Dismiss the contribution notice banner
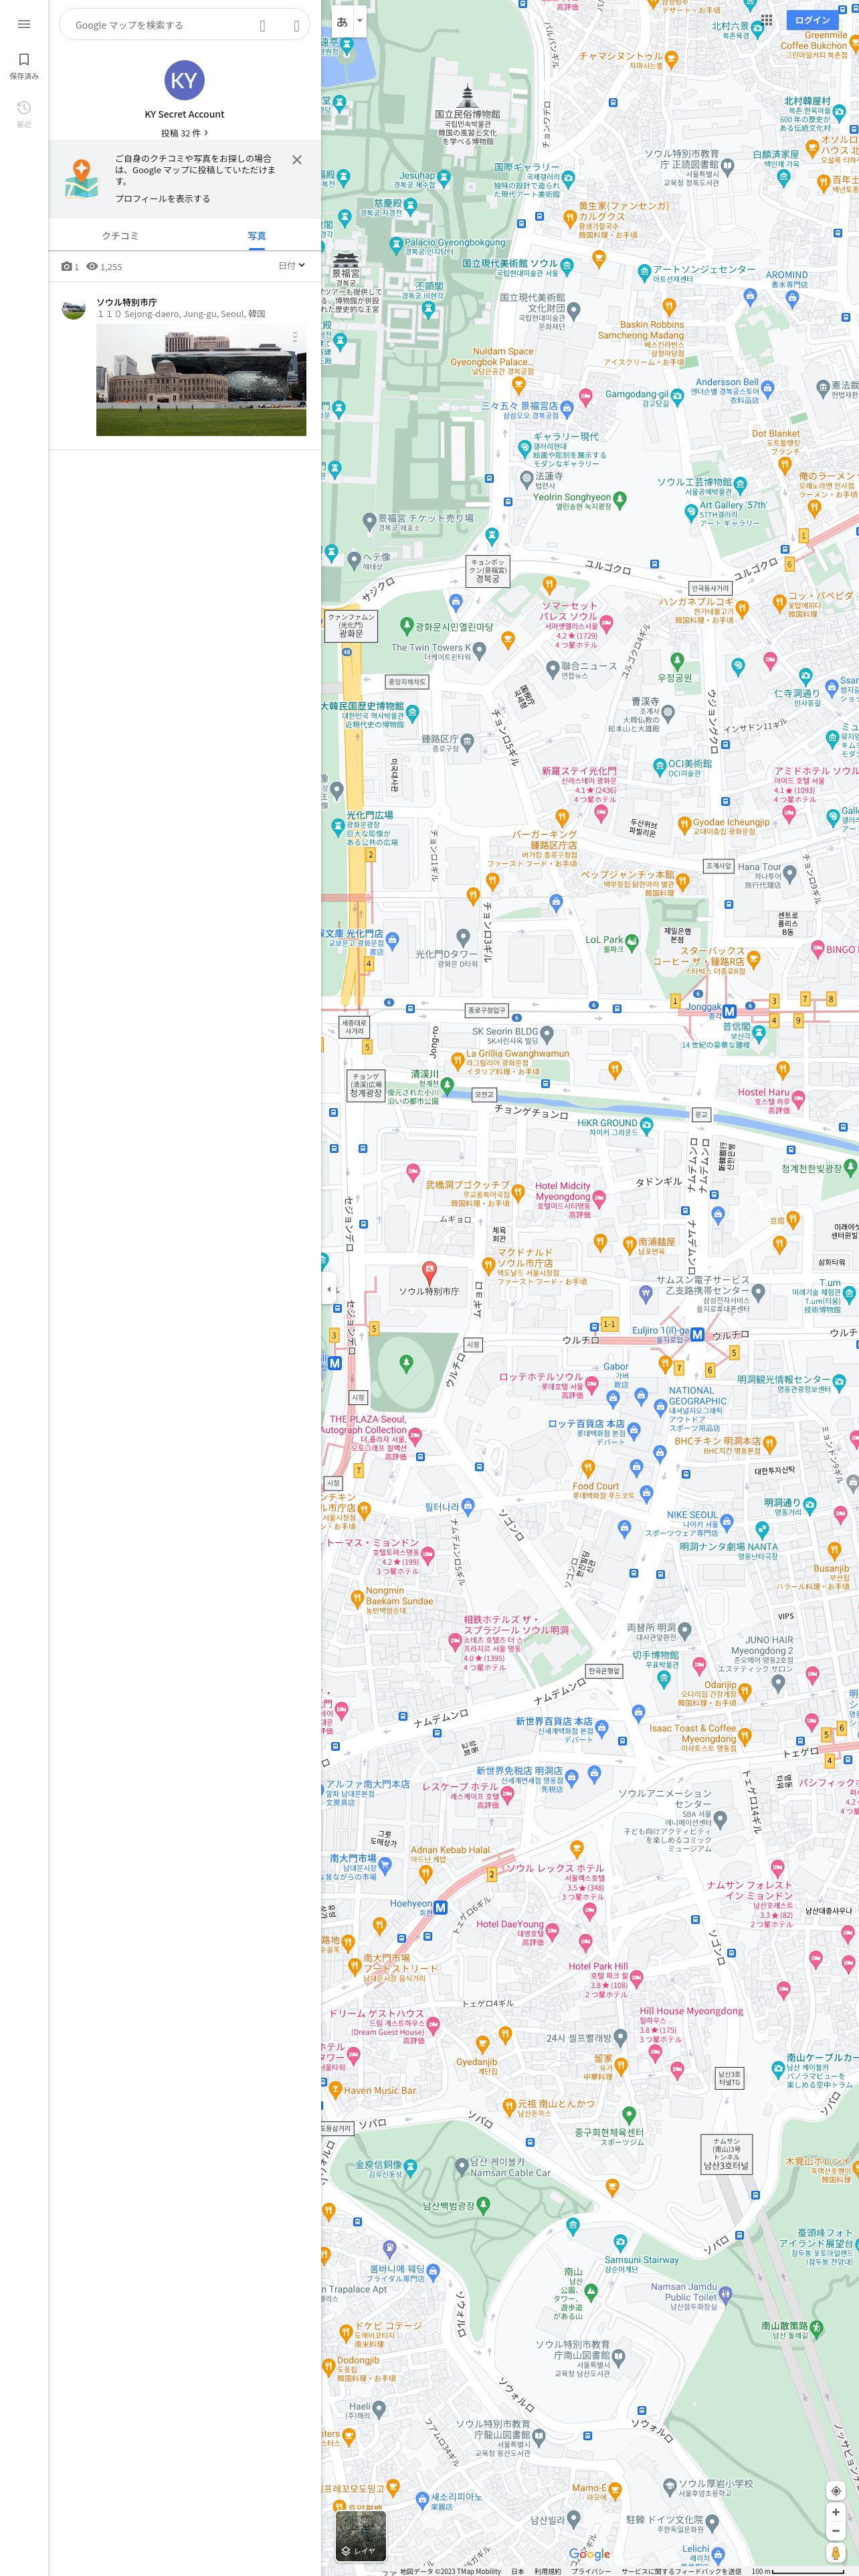859x2576 pixels. pyautogui.click(x=297, y=160)
